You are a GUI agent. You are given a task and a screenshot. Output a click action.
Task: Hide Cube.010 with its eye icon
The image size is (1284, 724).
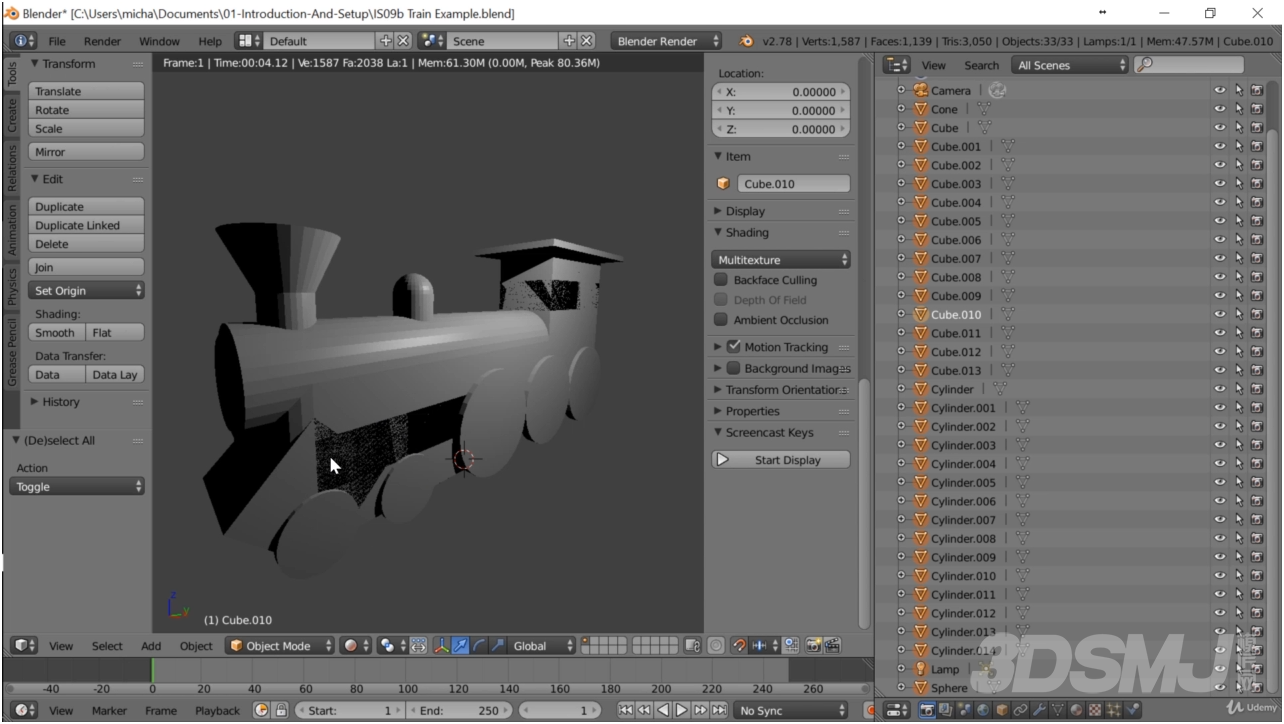pos(1220,314)
